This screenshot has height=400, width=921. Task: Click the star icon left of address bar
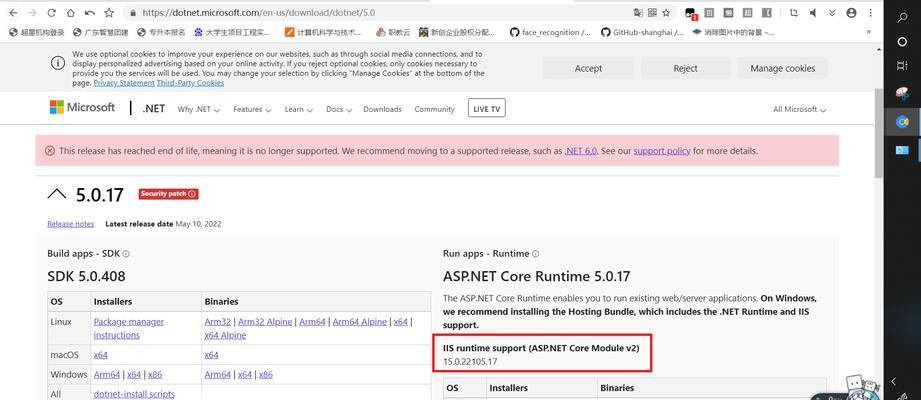click(109, 12)
